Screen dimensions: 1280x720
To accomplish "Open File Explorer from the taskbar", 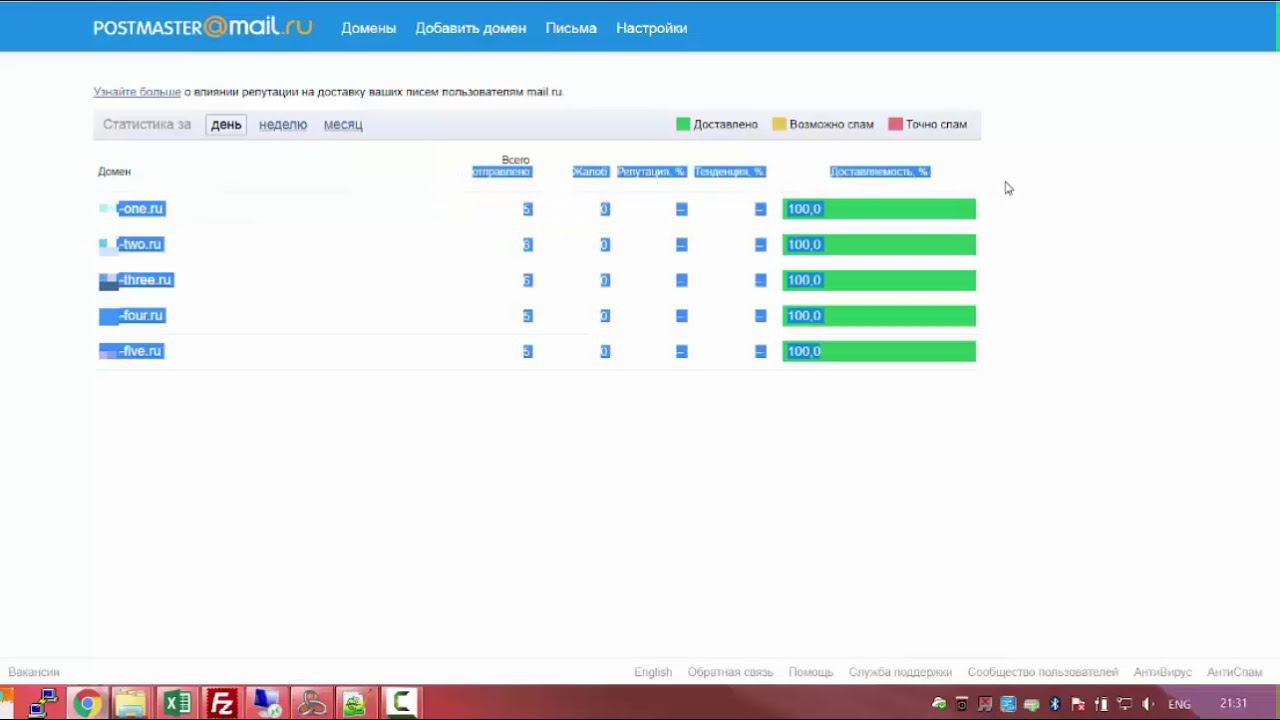I will [x=131, y=703].
